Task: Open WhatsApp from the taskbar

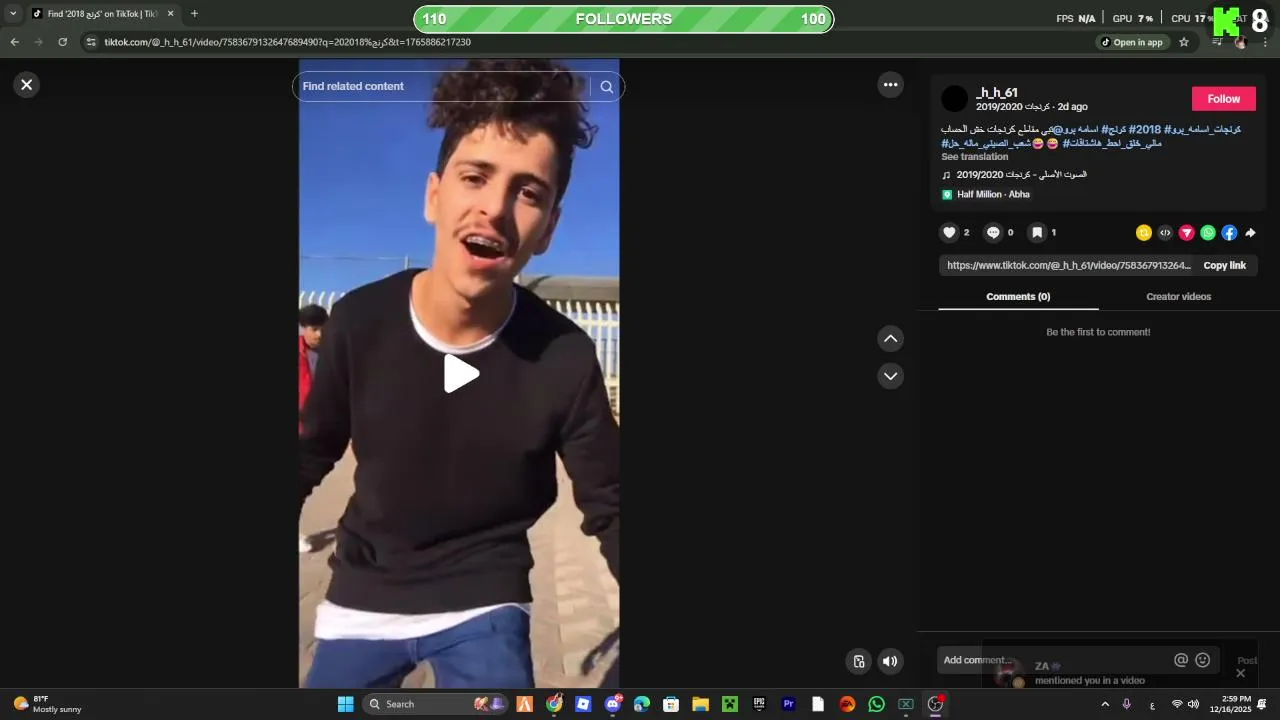Action: tap(877, 704)
